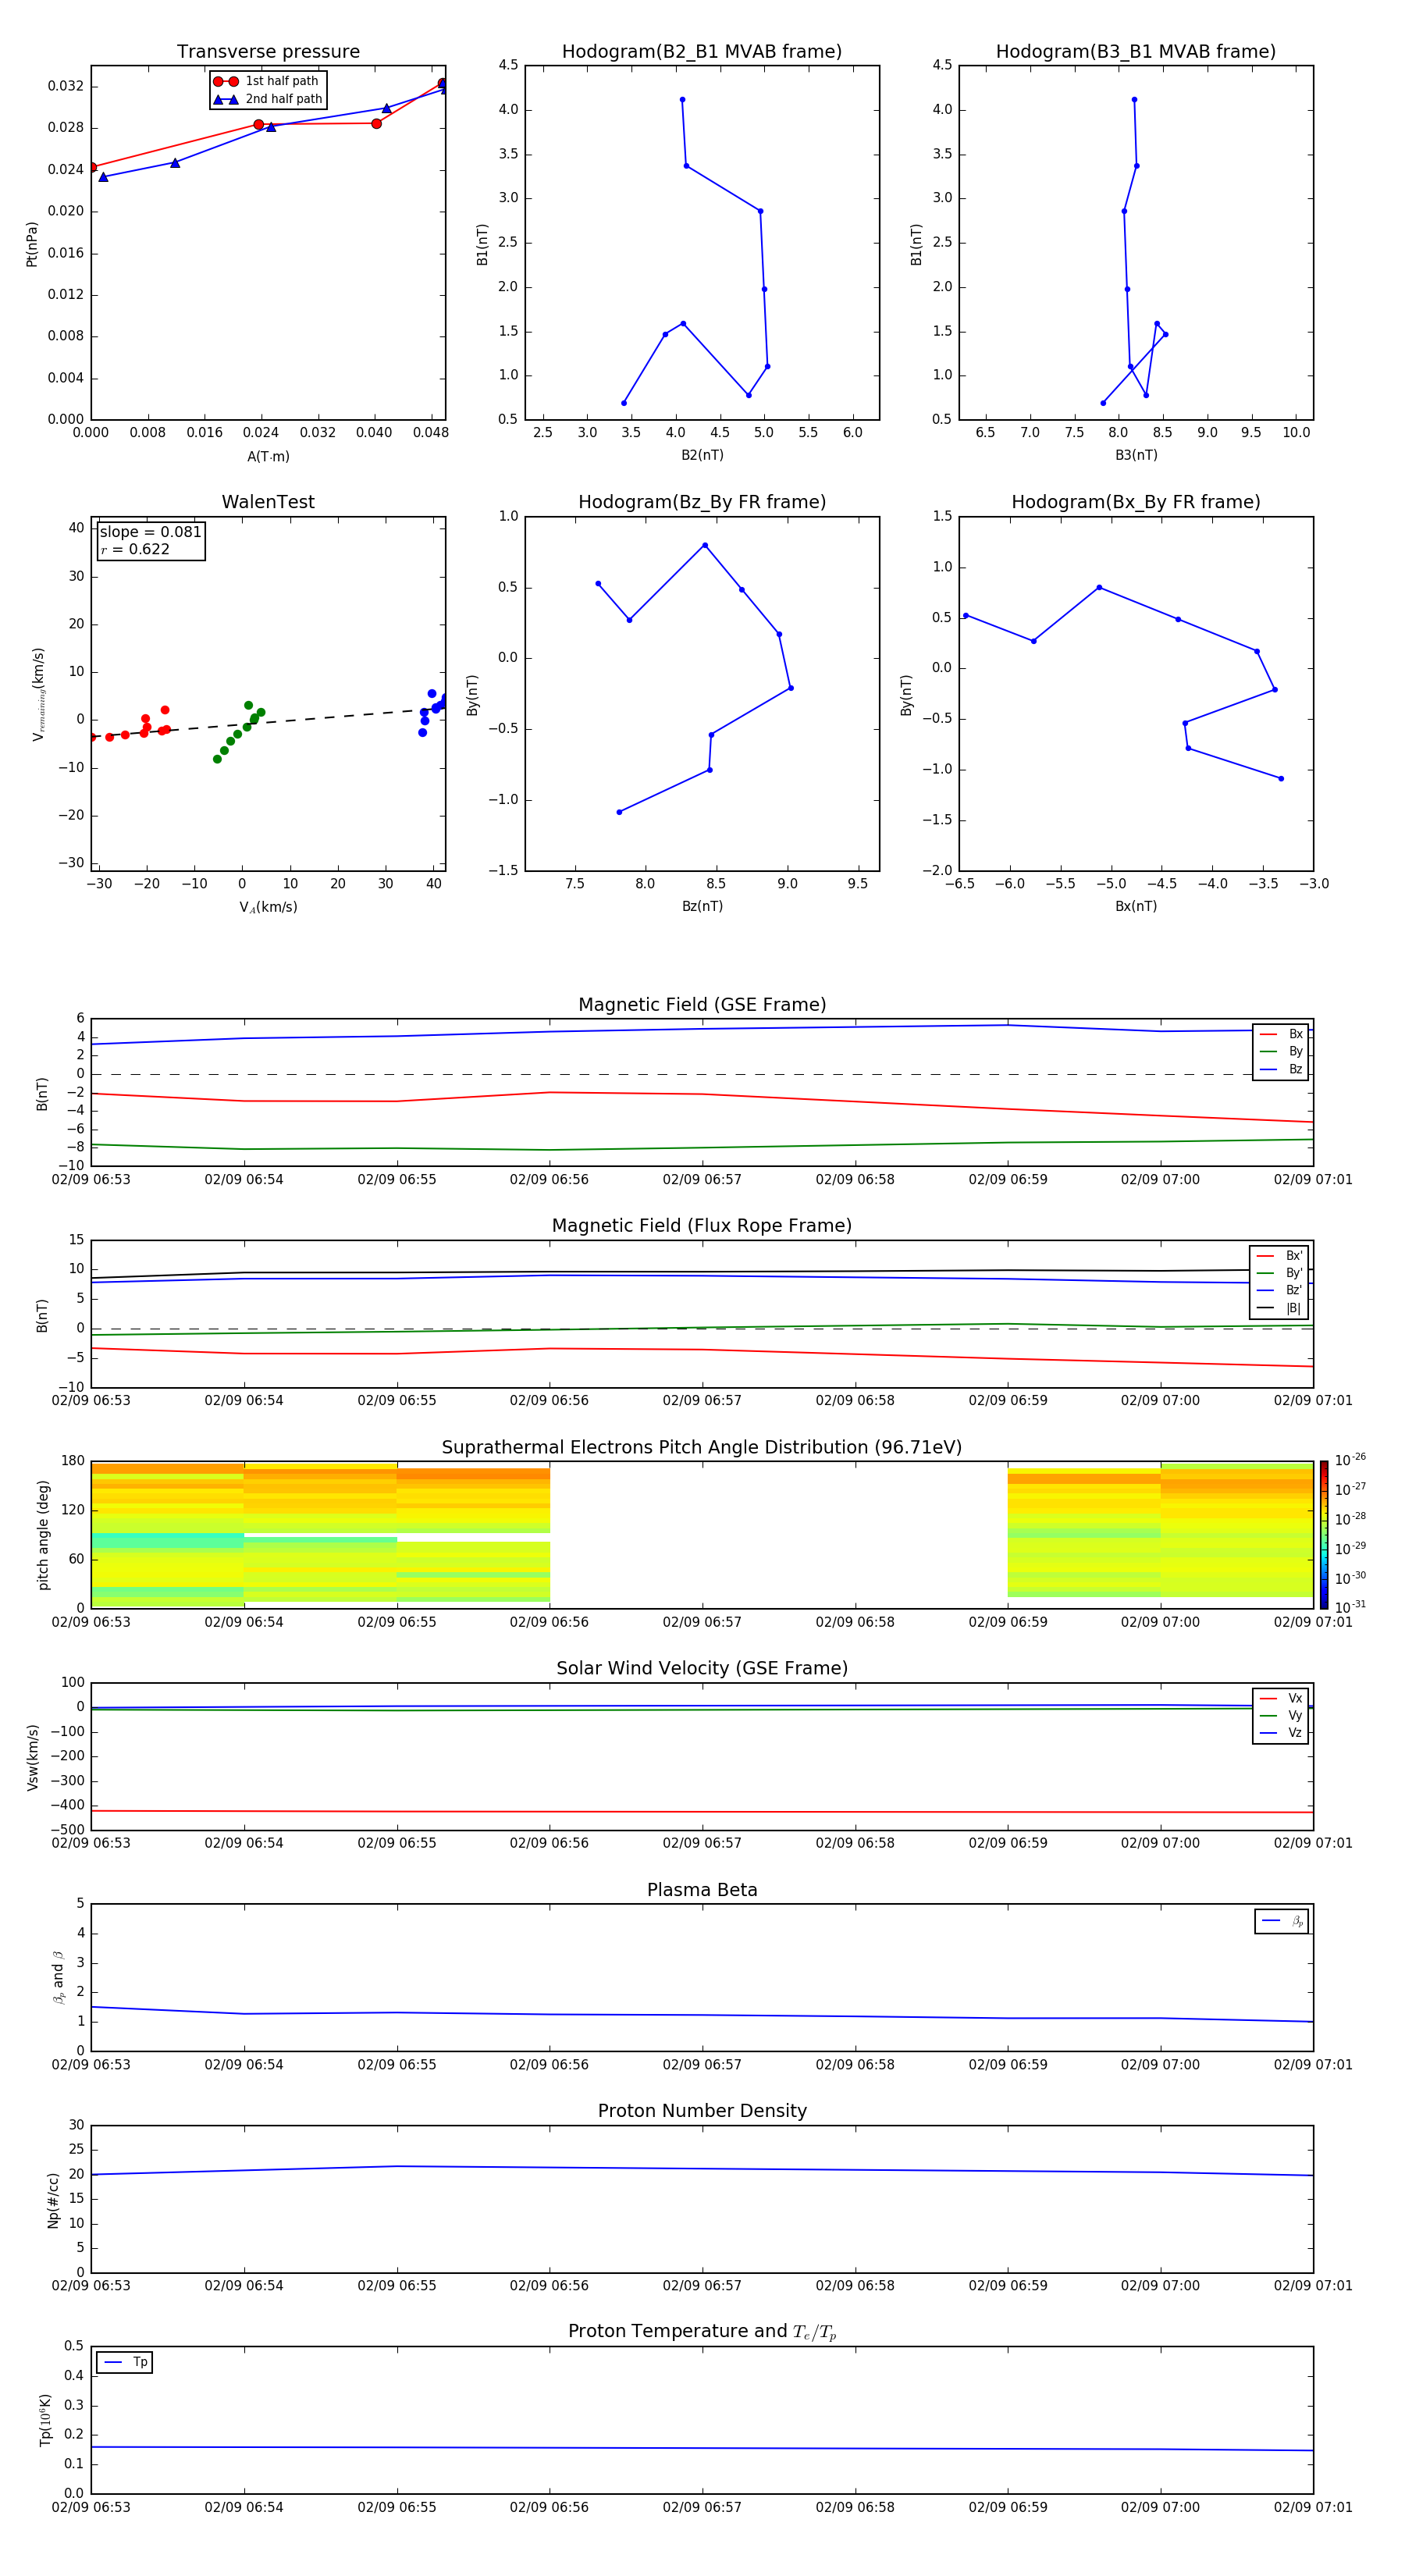The width and height of the screenshot is (1405, 2576).
Task: Click the Hodogram(B2_B1 MVAB frame) title
Action: point(702,52)
